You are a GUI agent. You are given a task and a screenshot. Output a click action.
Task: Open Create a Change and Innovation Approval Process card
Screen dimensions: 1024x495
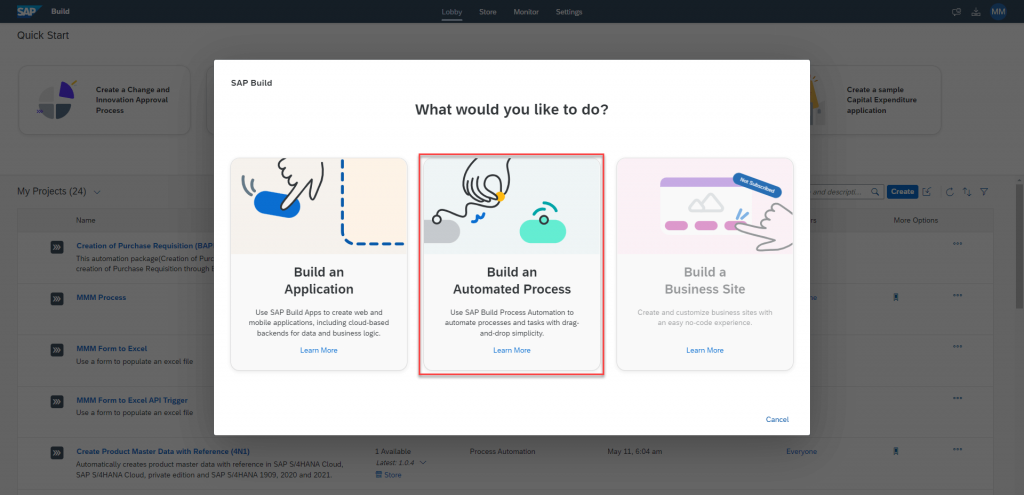coord(104,100)
